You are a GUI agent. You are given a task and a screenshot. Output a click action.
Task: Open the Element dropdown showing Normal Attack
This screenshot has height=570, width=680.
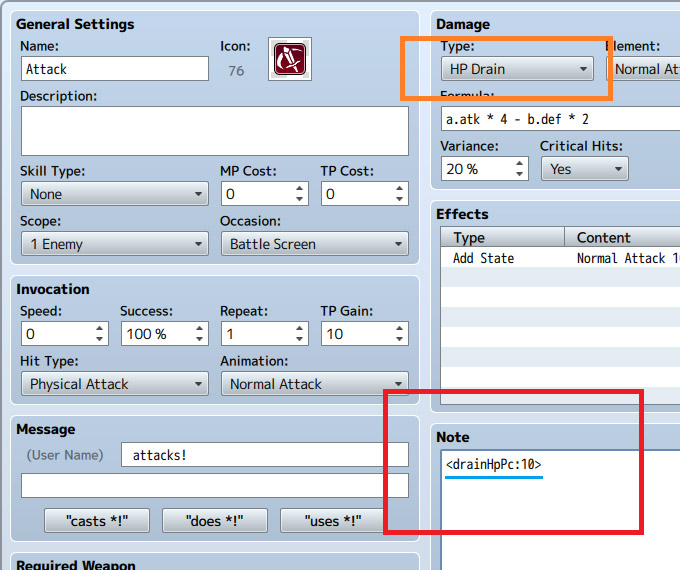[643, 69]
